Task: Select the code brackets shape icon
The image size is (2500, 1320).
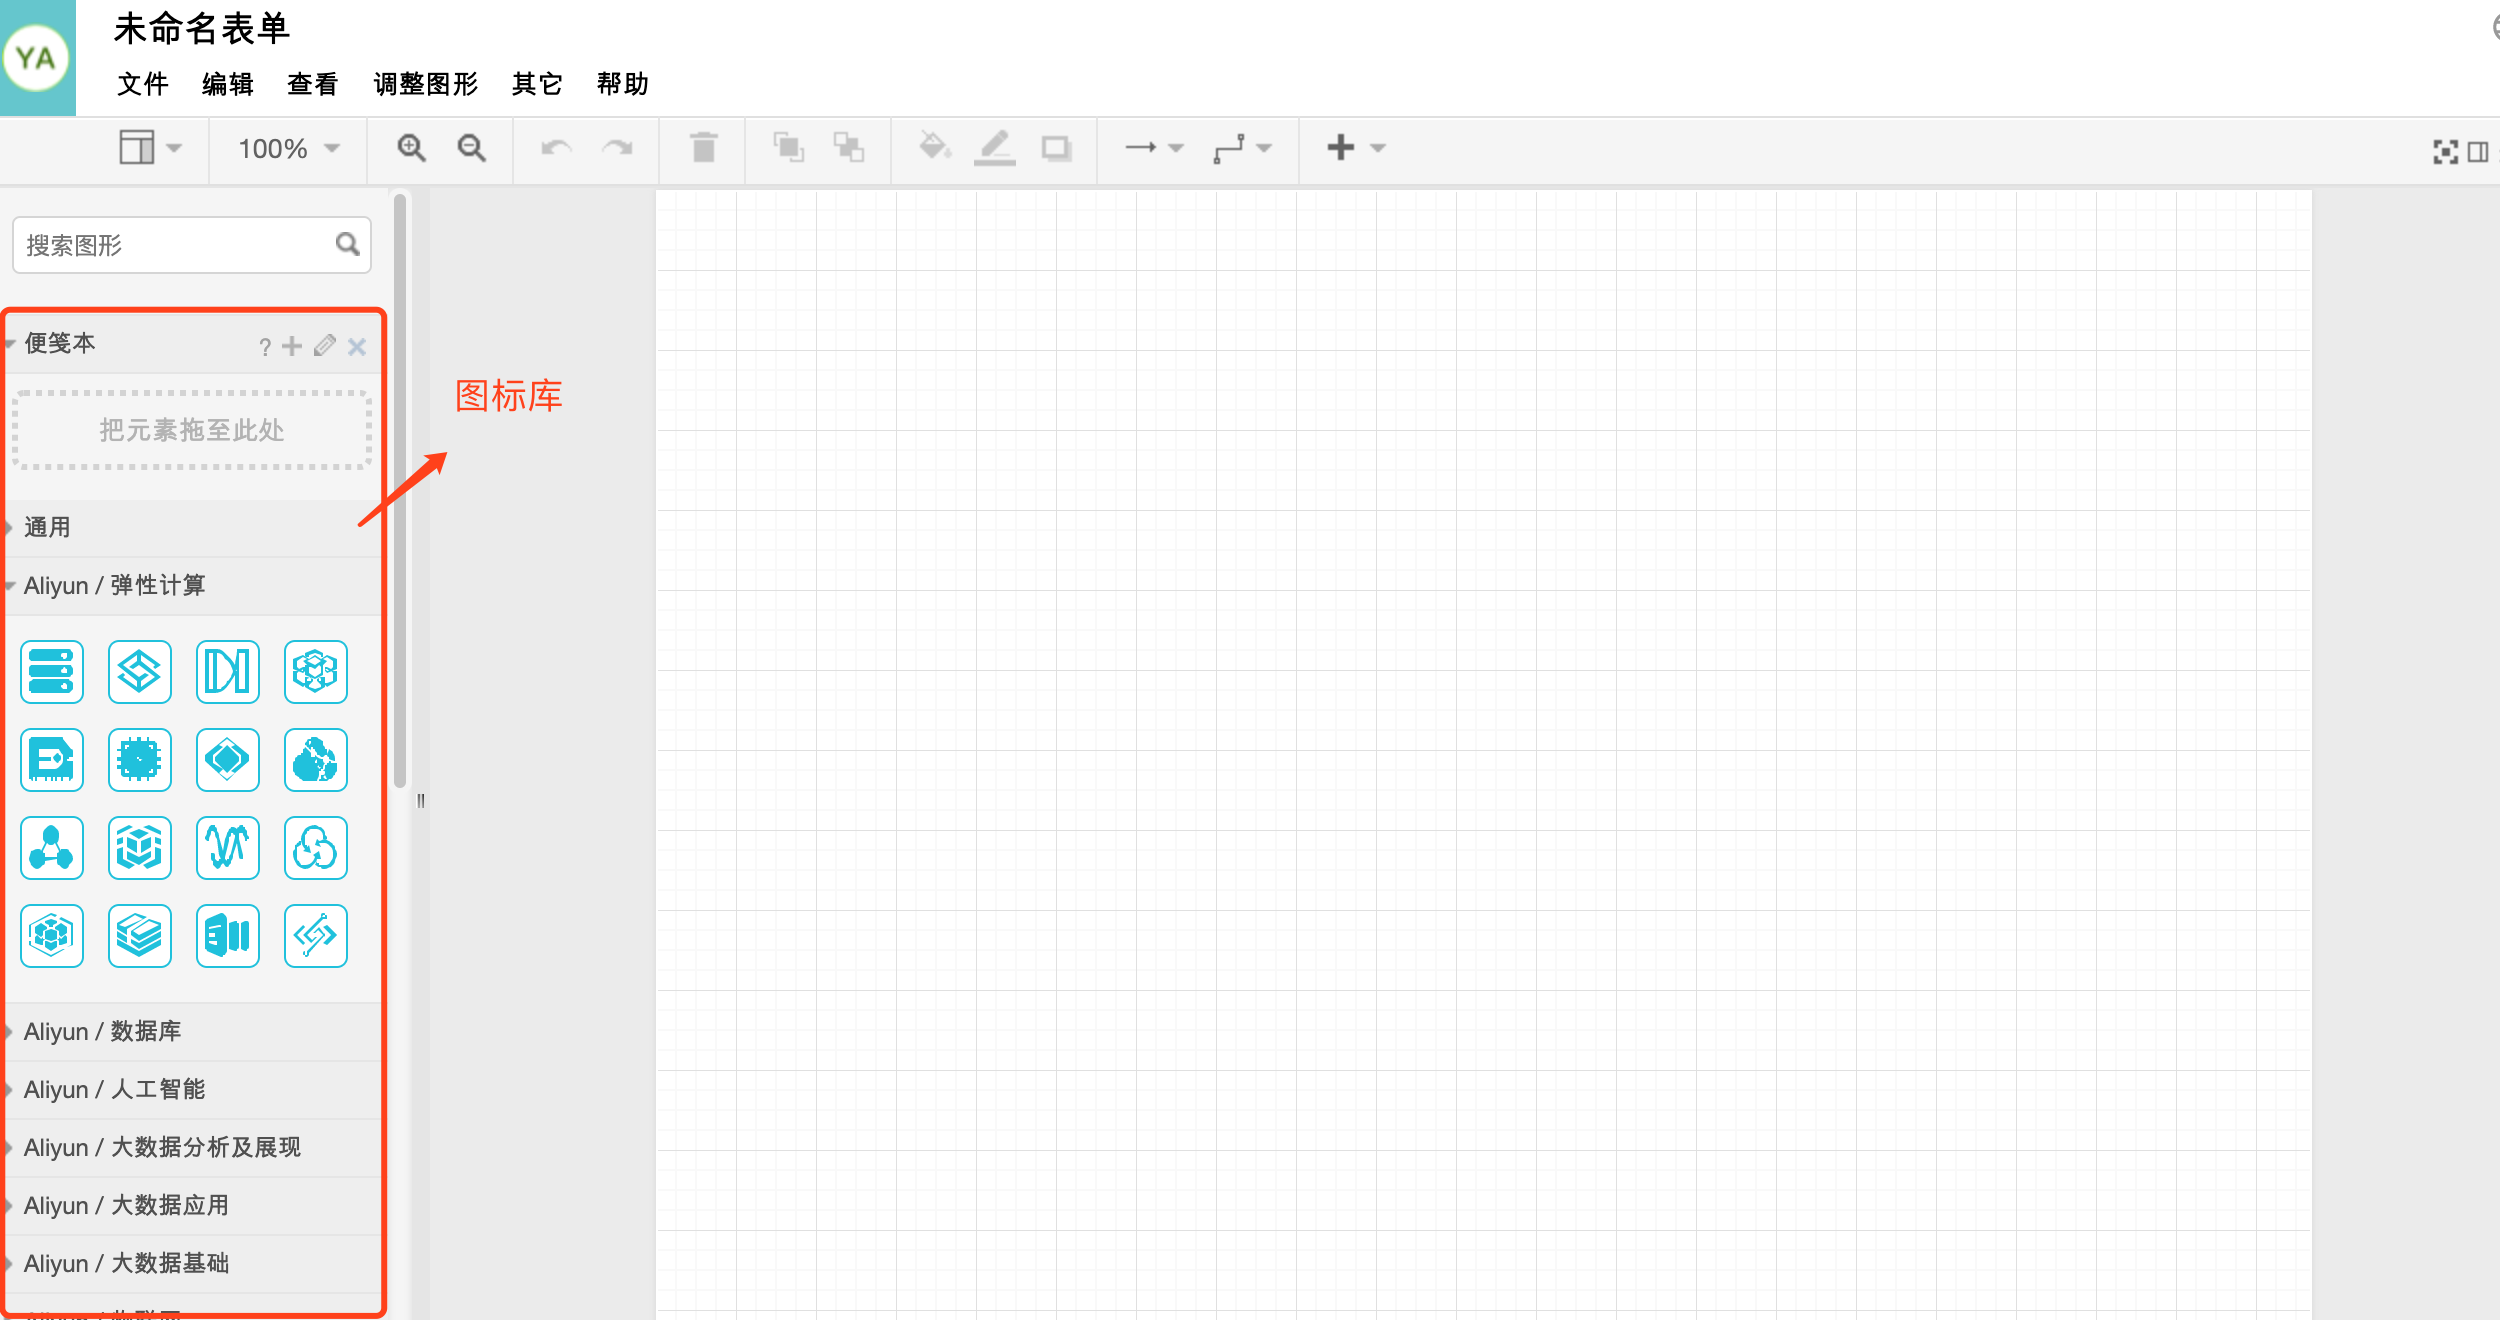Action: 316,936
